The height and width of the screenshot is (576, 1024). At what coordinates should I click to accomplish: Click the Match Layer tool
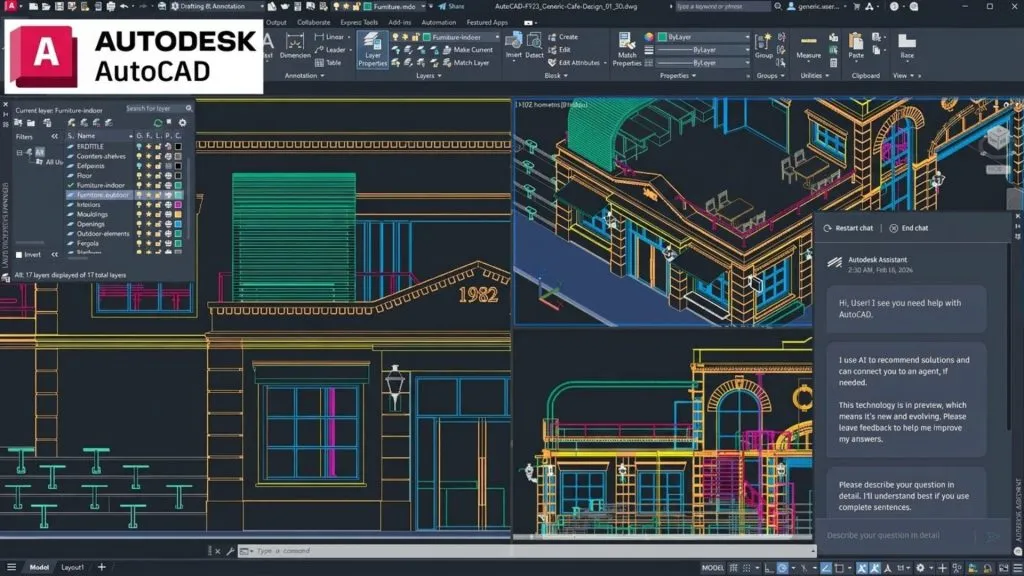click(x=466, y=63)
